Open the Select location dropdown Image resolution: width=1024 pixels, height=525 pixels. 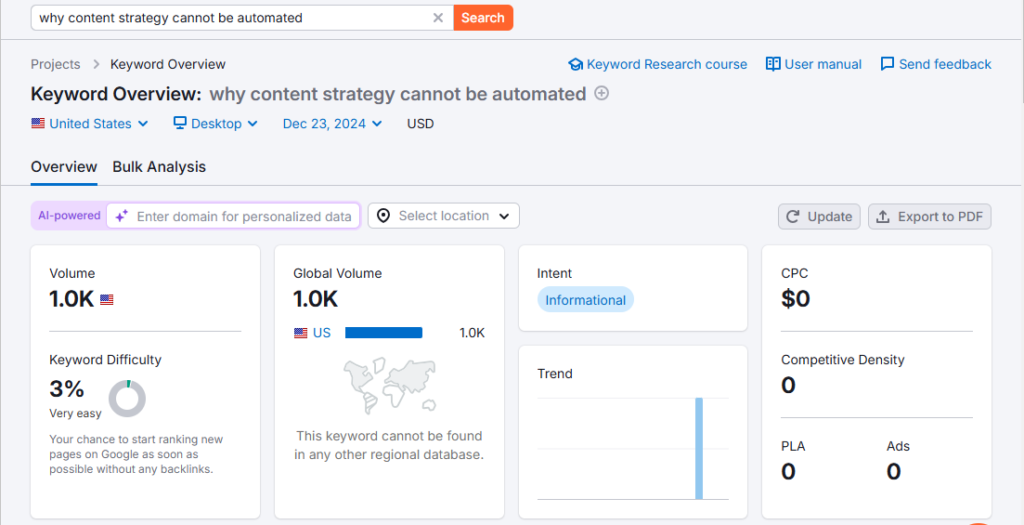pos(444,216)
